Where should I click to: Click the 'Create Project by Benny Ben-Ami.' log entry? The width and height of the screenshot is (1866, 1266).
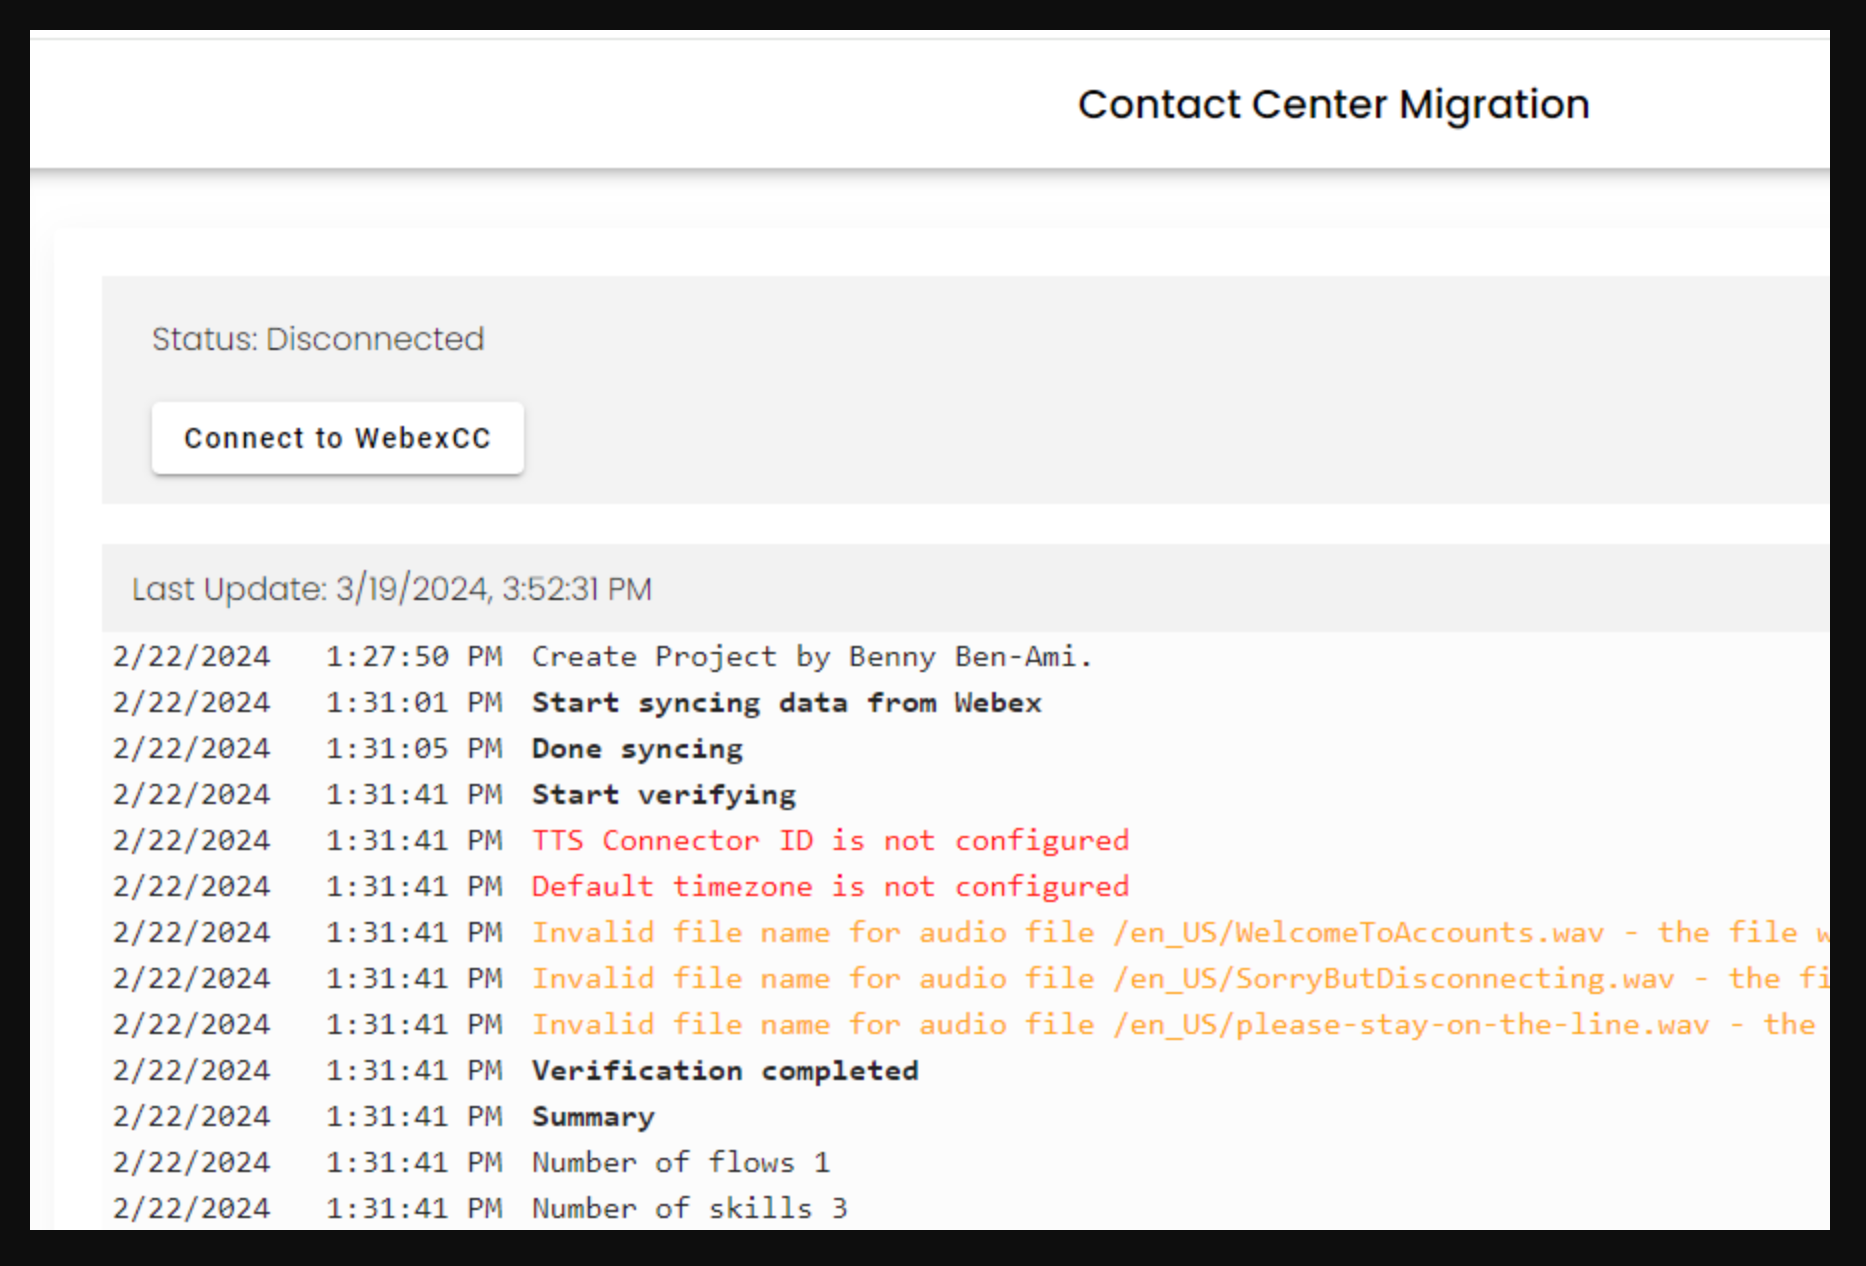pos(812,657)
